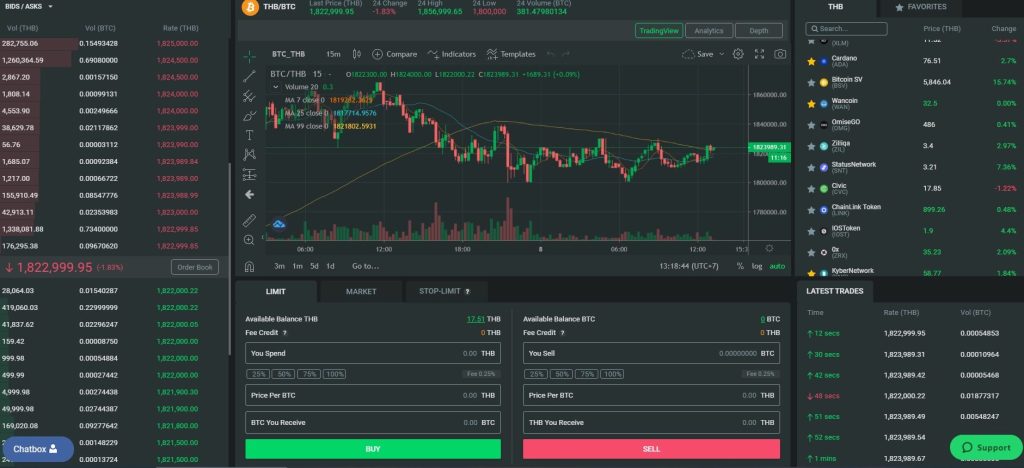Star StatusNetwork as favorite

[x=811, y=168]
